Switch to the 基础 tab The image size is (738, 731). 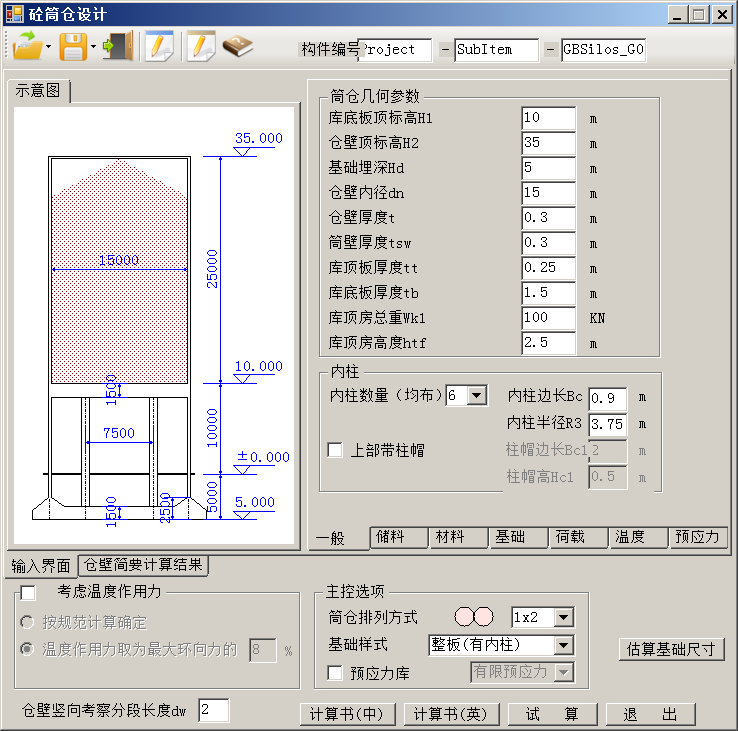[519, 537]
